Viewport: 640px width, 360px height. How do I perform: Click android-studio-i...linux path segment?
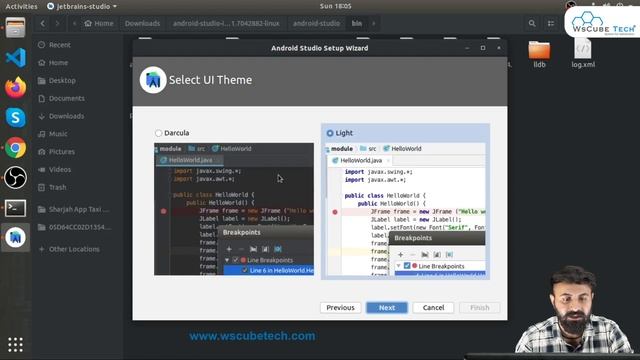point(226,24)
